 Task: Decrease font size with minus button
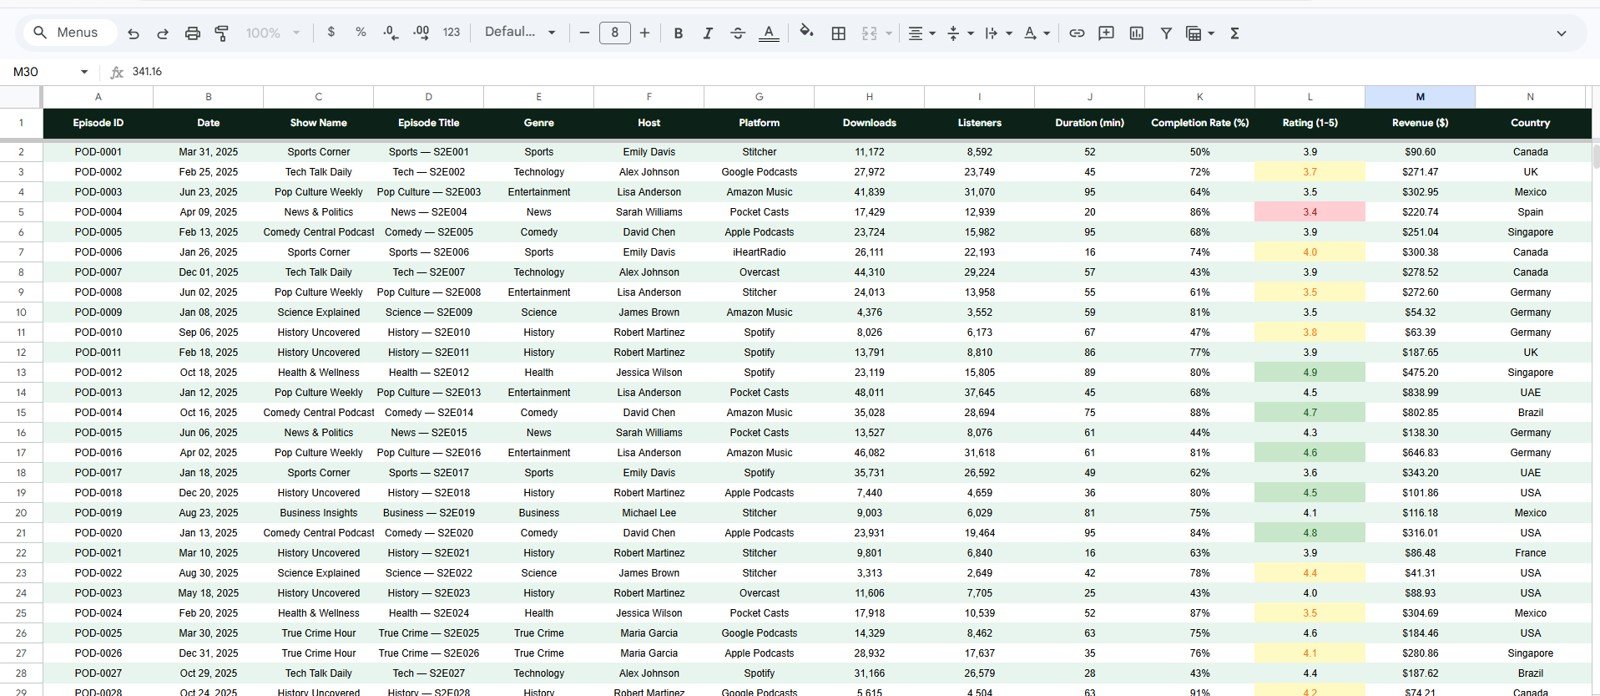tap(585, 33)
